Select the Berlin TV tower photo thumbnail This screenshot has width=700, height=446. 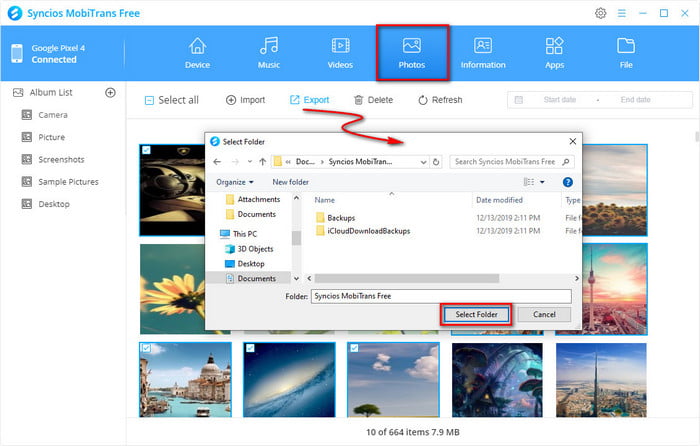pyautogui.click(x=614, y=289)
